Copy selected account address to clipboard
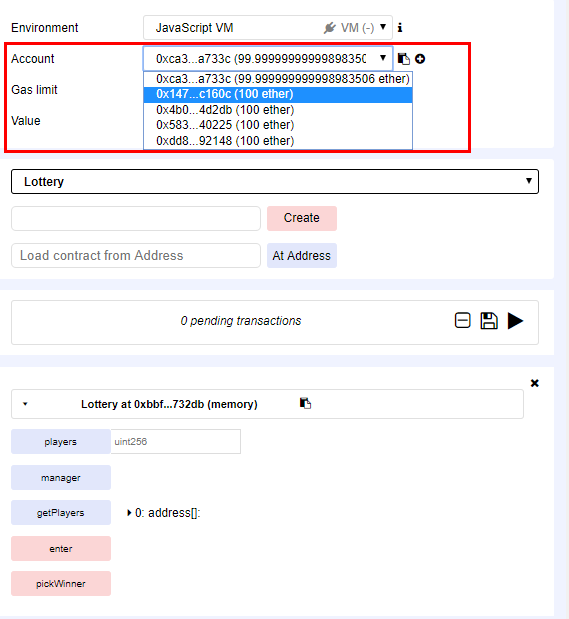The width and height of the screenshot is (569, 619). point(404,59)
